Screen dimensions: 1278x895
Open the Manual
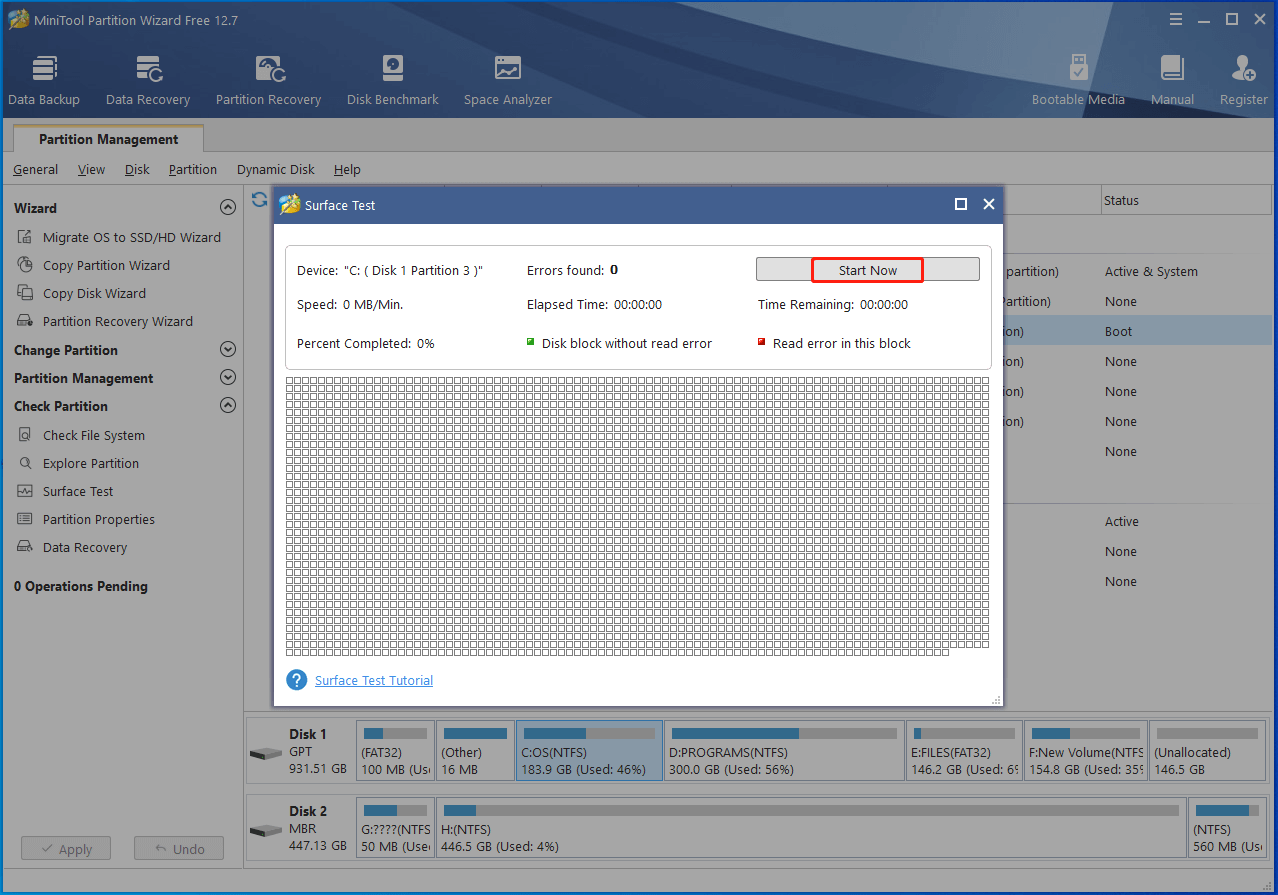pyautogui.click(x=1172, y=81)
